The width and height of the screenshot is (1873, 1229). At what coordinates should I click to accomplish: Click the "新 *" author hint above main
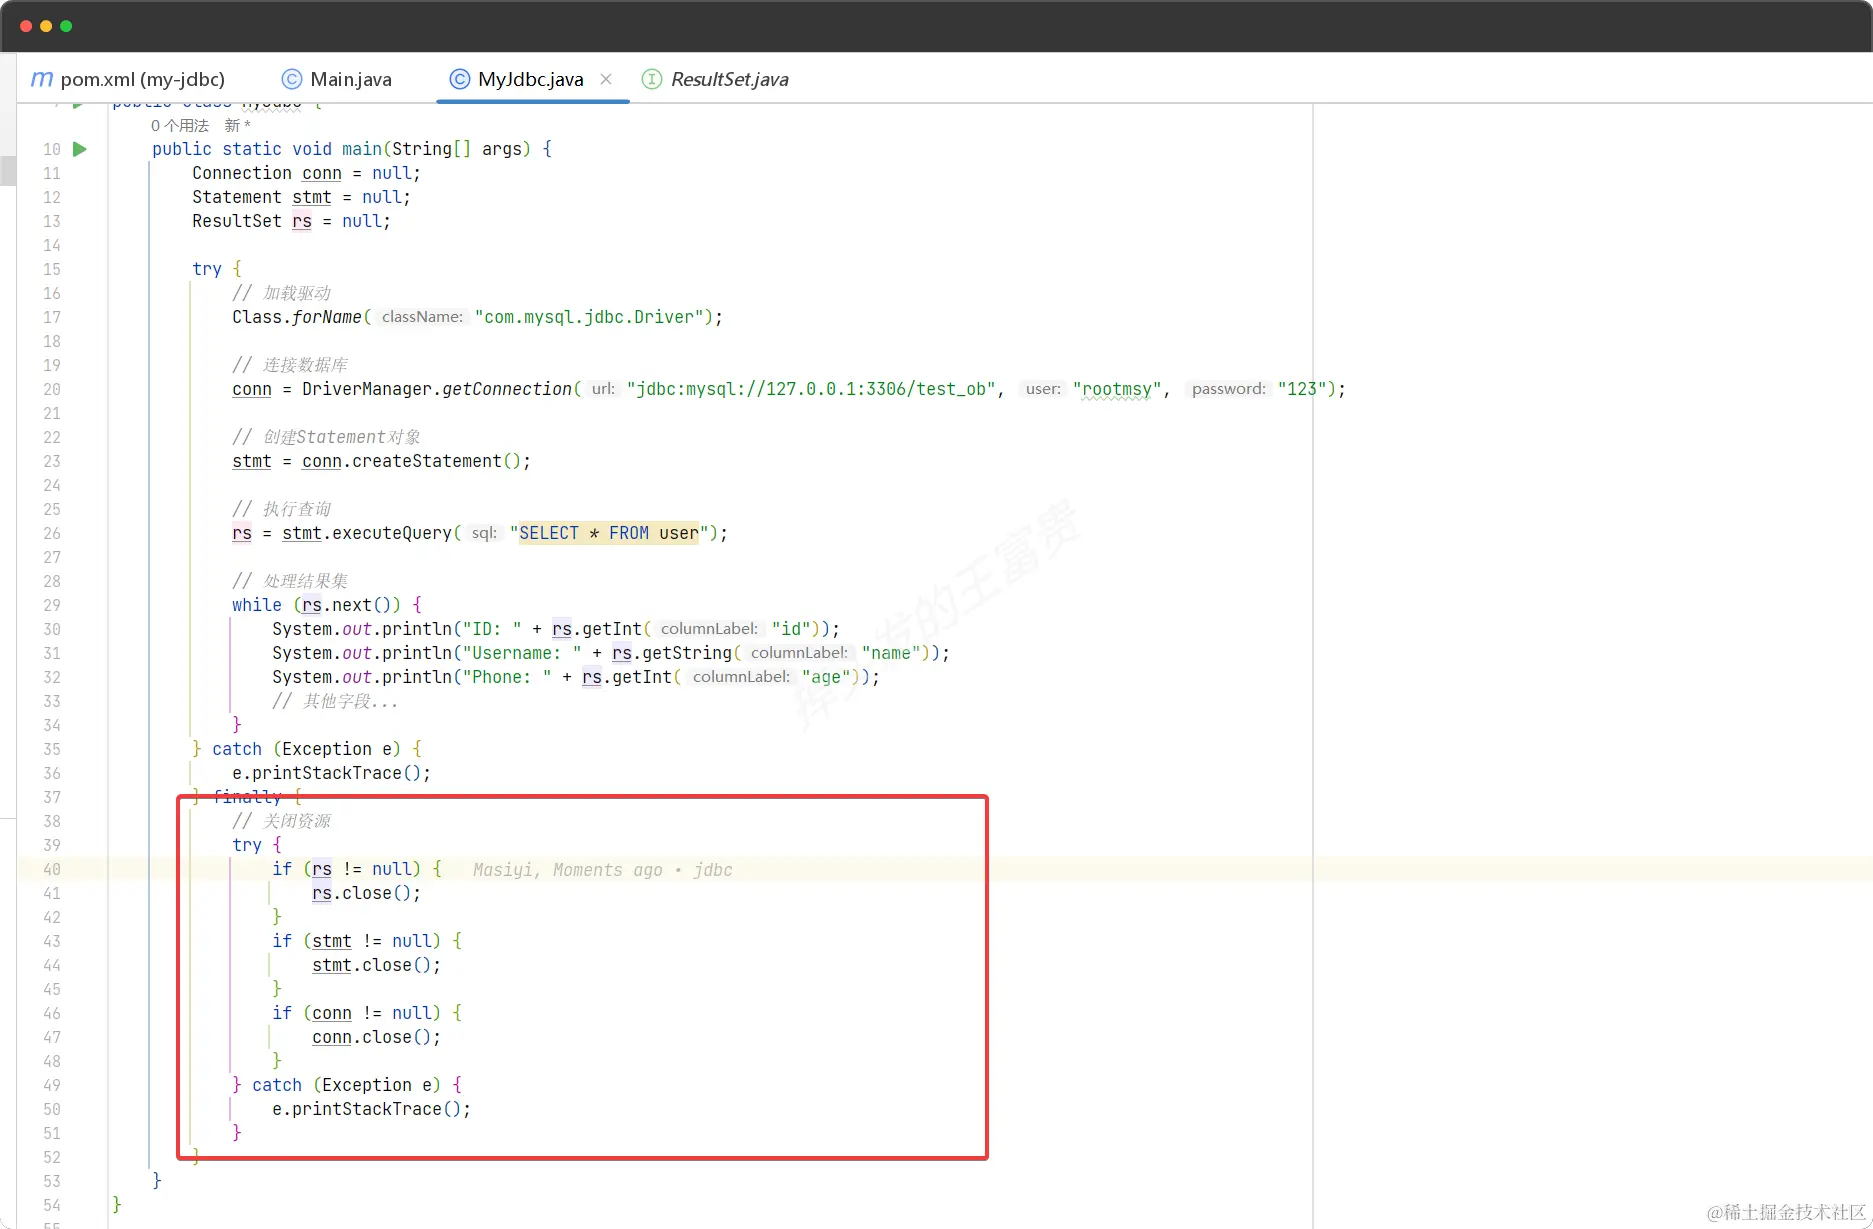coord(238,125)
